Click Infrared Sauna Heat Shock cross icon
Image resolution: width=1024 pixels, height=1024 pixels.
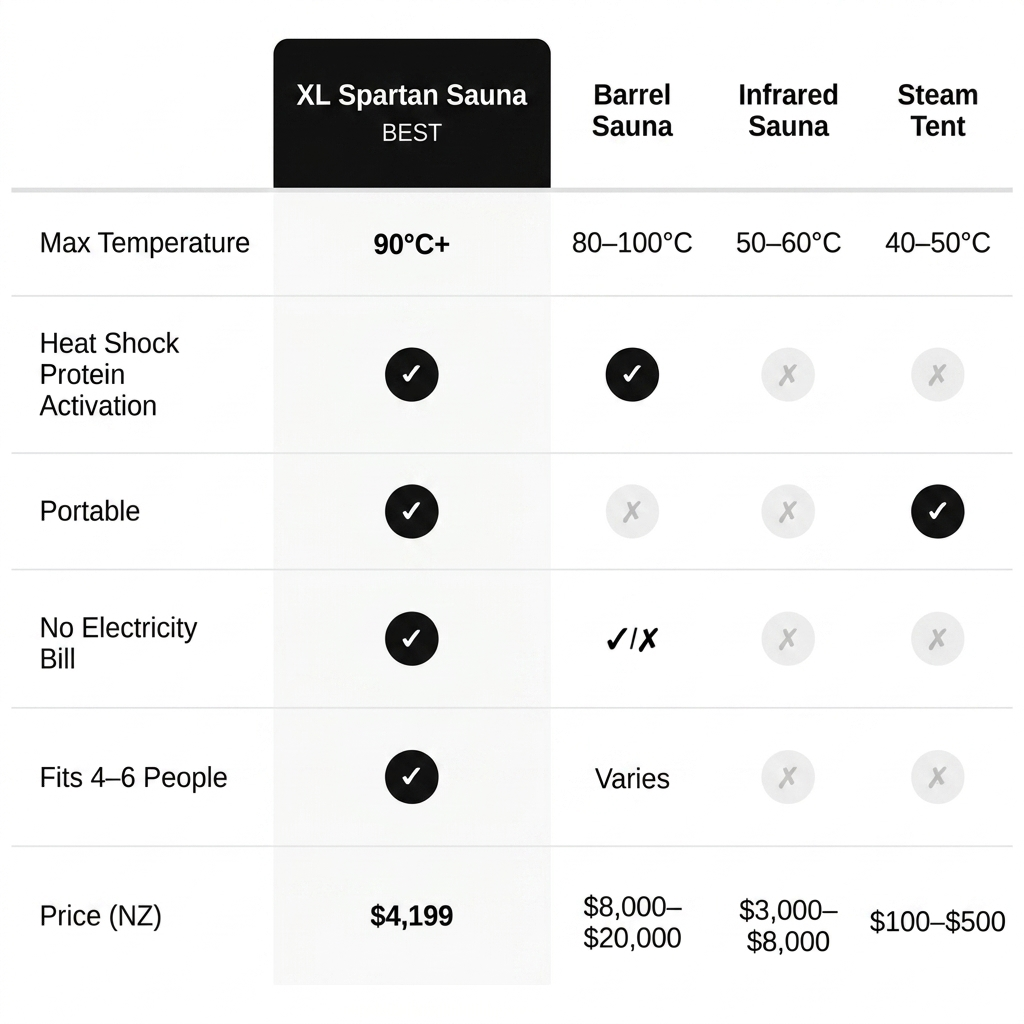click(788, 374)
